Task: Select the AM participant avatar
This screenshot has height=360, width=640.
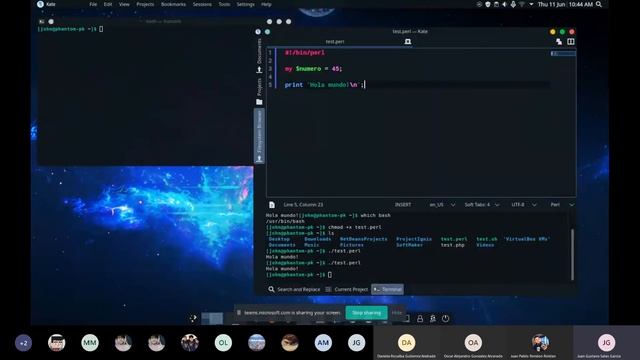Action: 323,343
